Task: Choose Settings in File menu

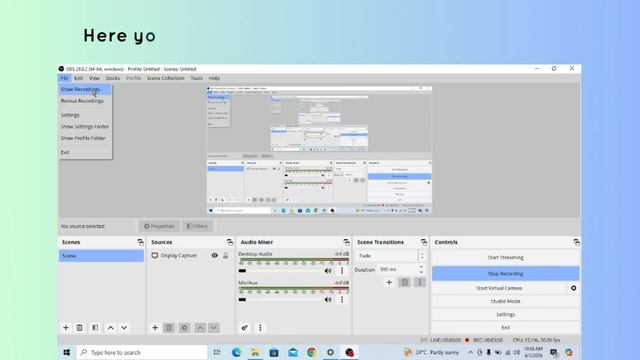Action: point(85,115)
